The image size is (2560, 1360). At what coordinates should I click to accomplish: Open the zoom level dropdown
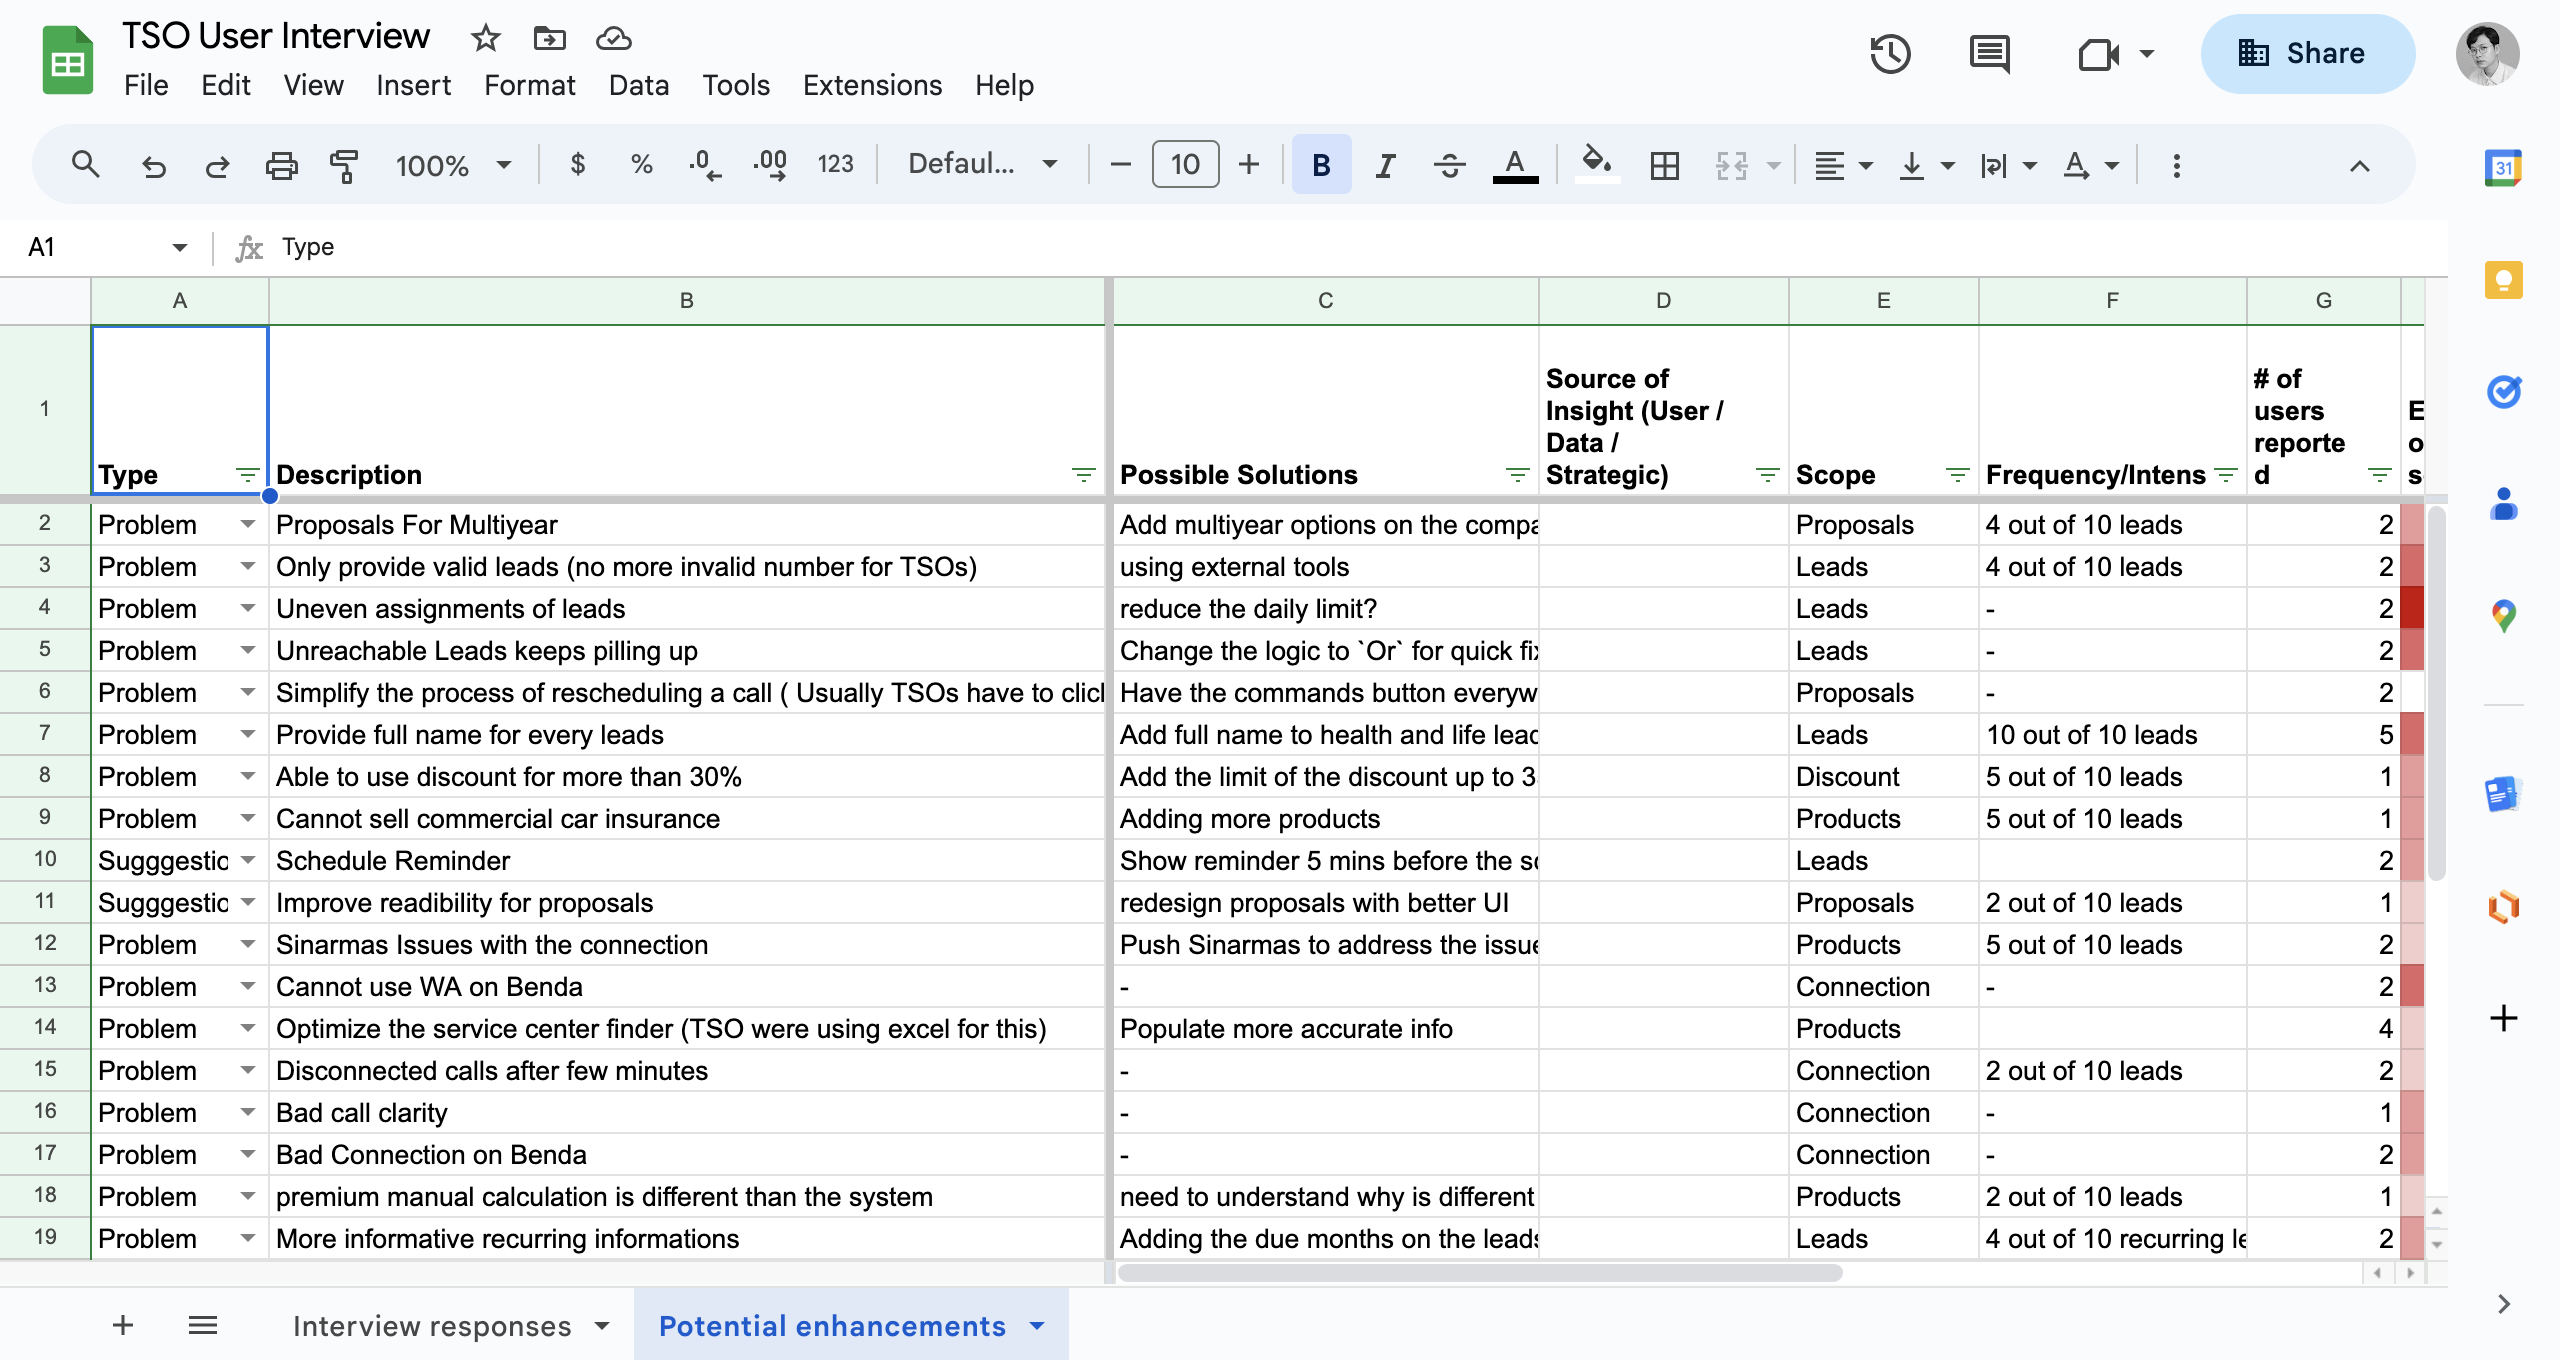(x=454, y=165)
